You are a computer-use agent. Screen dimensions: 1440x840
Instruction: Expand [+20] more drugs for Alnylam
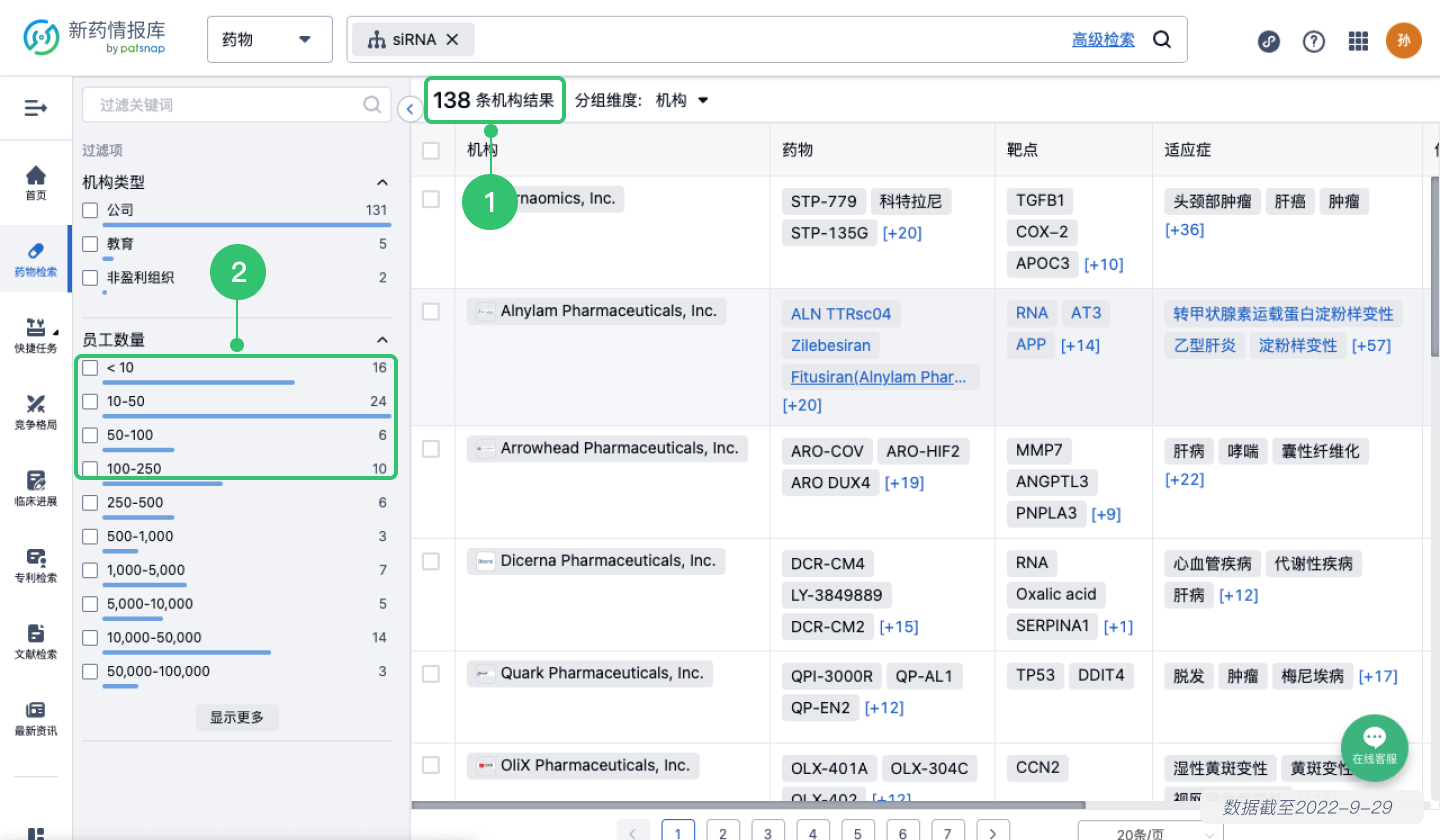tap(802, 405)
